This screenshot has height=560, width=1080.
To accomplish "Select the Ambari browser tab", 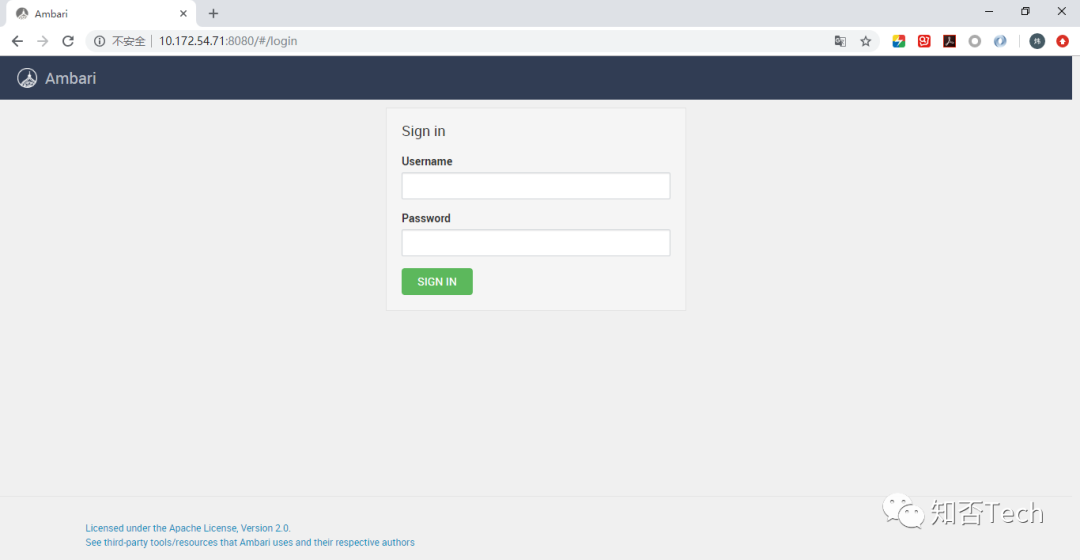I will (x=101, y=14).
